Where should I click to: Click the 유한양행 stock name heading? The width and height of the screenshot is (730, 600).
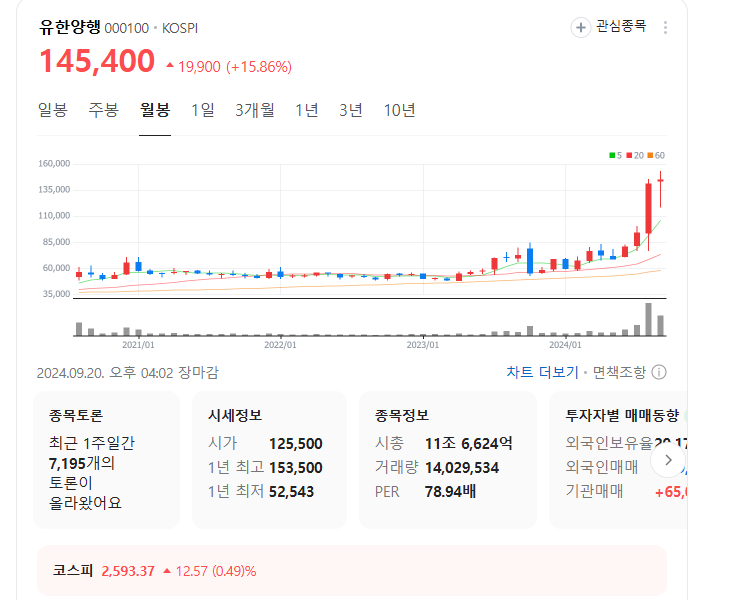(70, 27)
